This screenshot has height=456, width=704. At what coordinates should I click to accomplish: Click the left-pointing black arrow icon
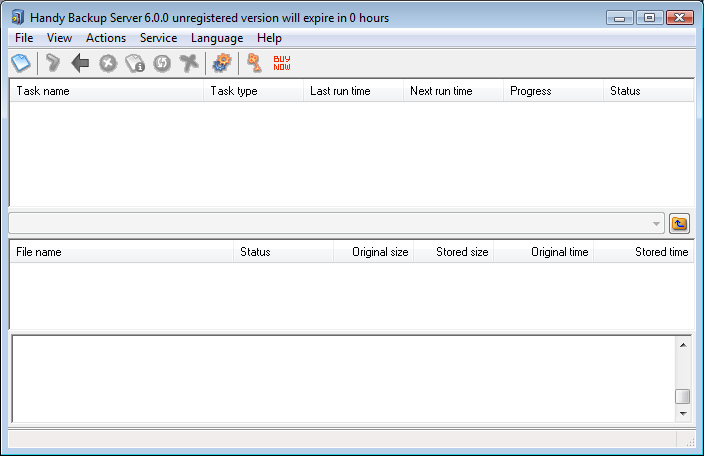pyautogui.click(x=80, y=63)
